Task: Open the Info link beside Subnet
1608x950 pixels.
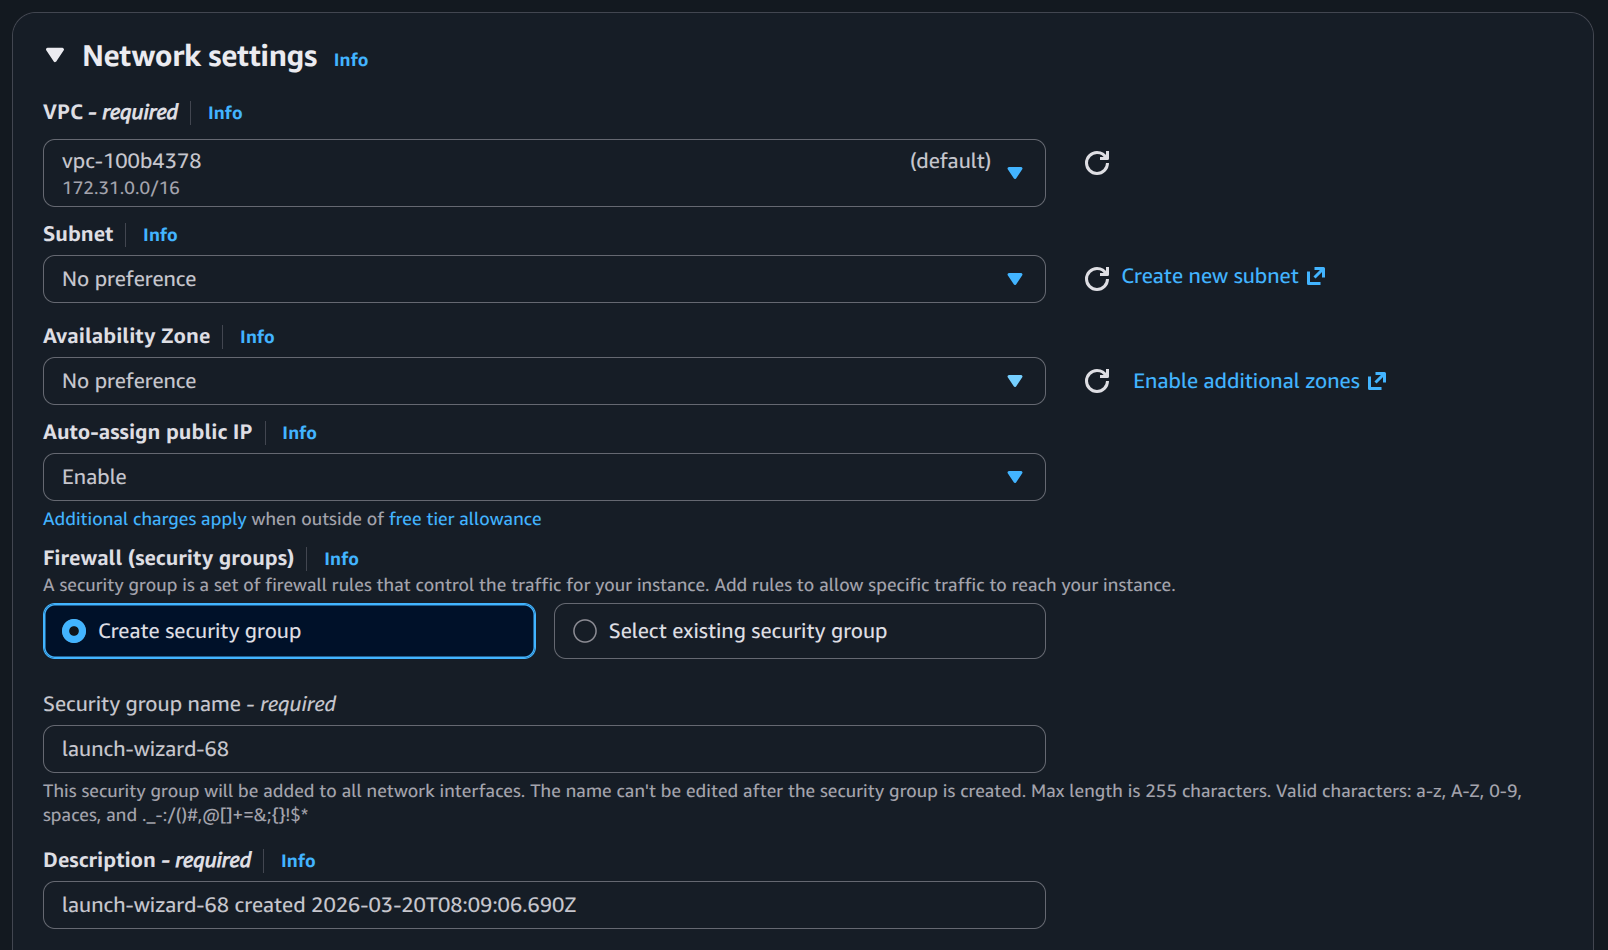Action: click(x=159, y=234)
